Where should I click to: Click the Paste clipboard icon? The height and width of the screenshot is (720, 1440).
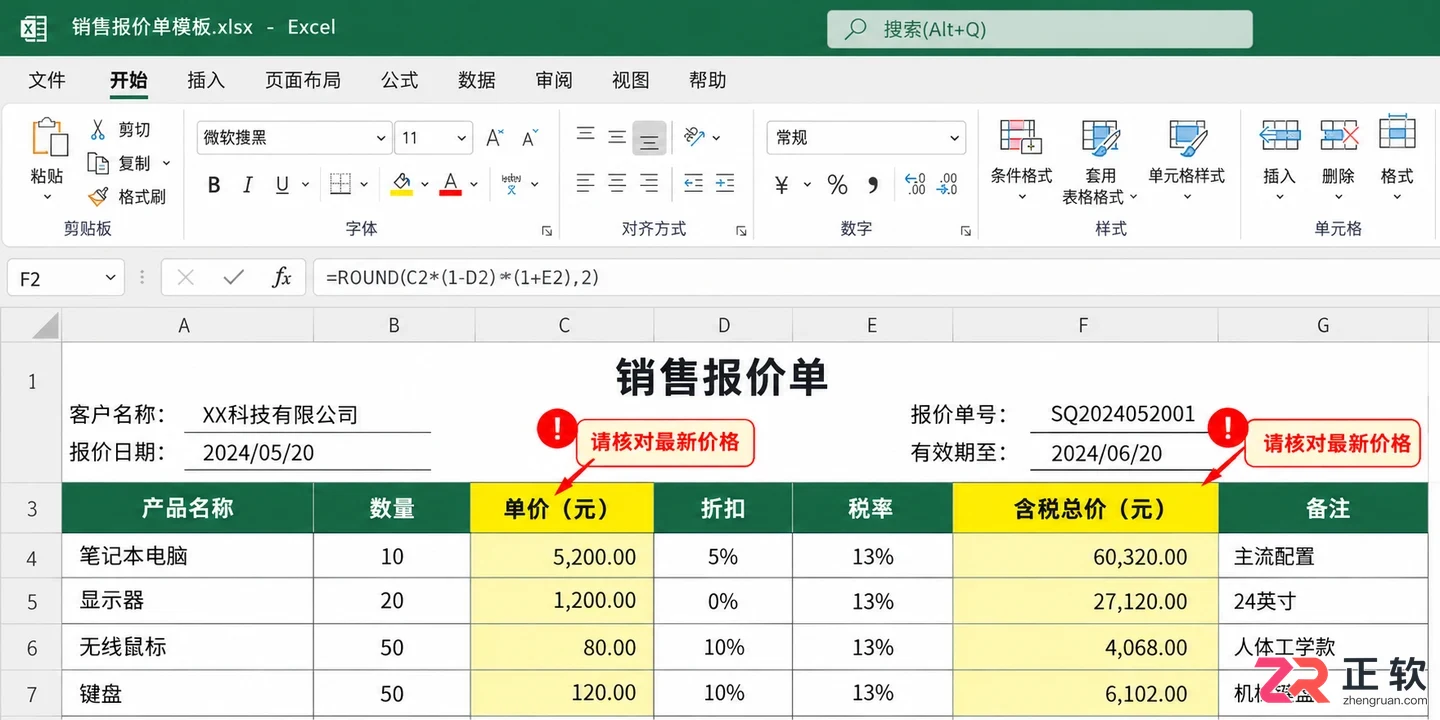(x=48, y=137)
